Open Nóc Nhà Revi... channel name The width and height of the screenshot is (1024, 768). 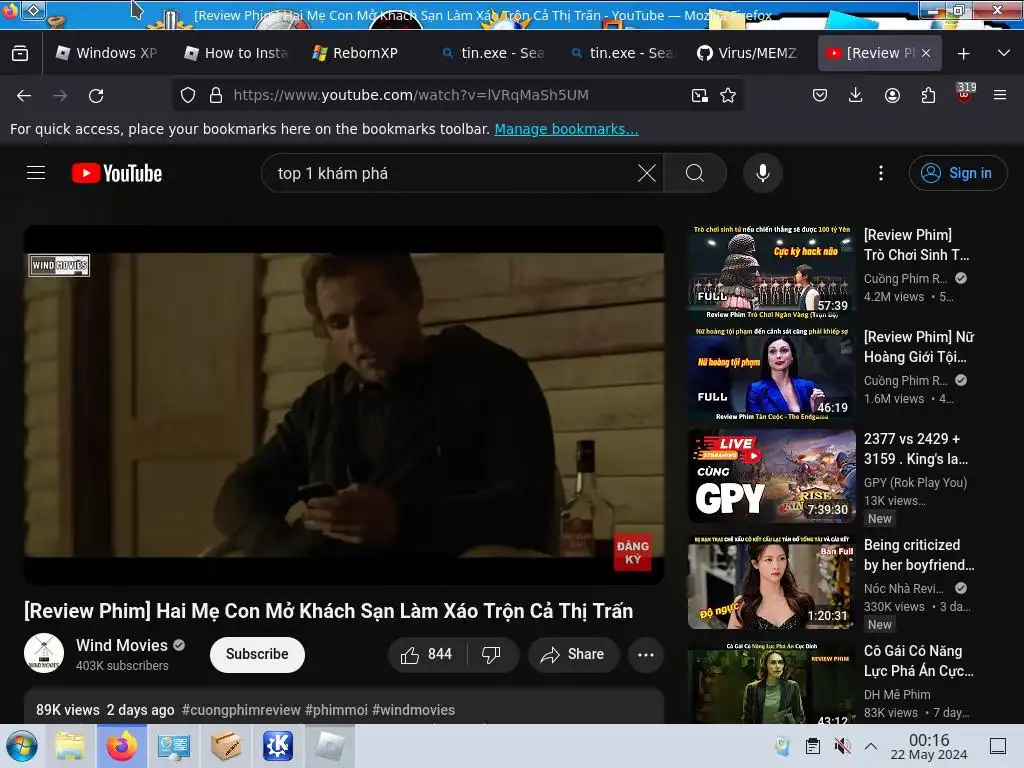903,588
